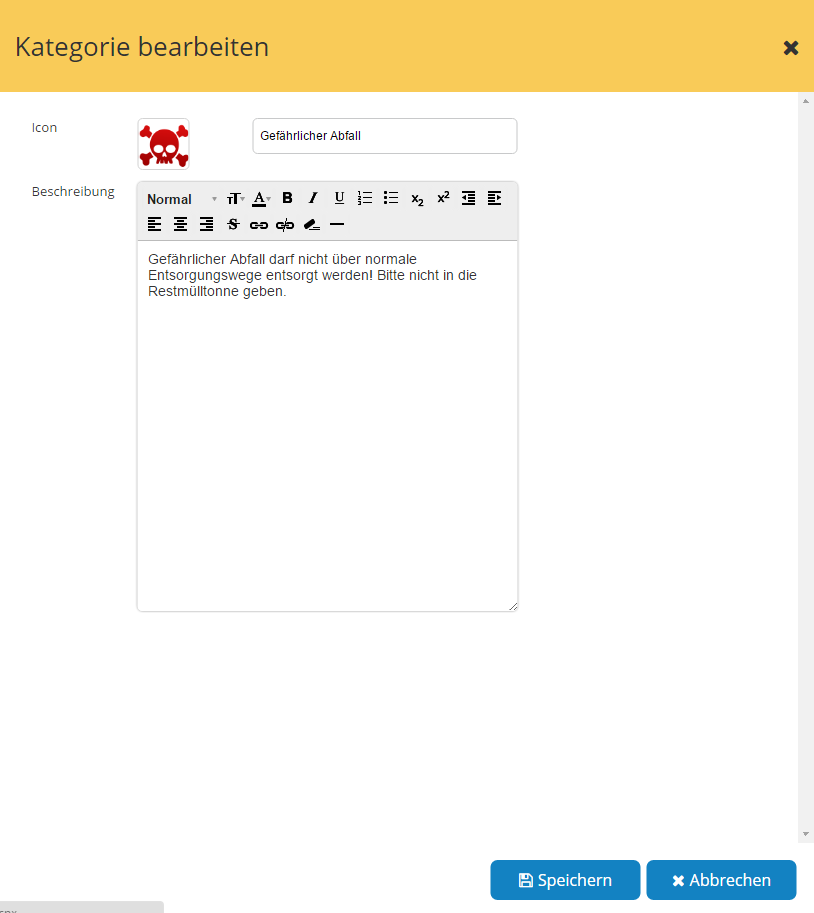Screen dimensions: 814x913
Task: Cancel editing with the Abbrechen button
Action: coord(721,880)
